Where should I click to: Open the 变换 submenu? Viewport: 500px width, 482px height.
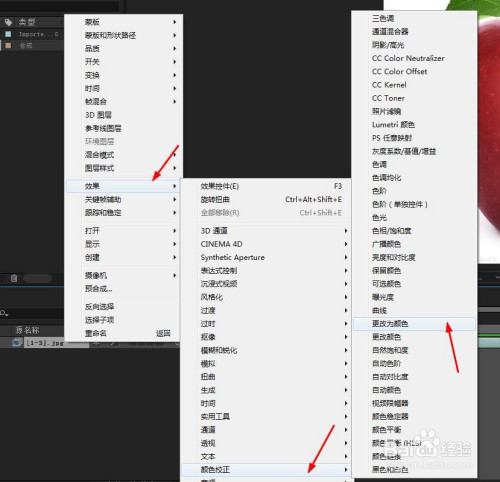coord(123,75)
